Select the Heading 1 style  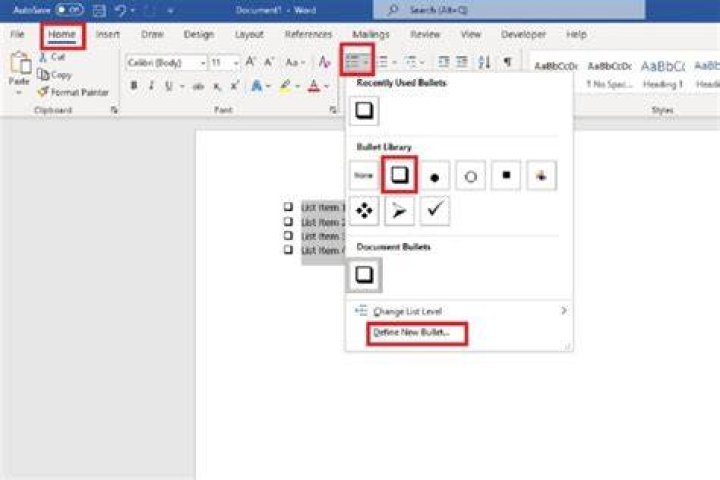pyautogui.click(x=663, y=74)
